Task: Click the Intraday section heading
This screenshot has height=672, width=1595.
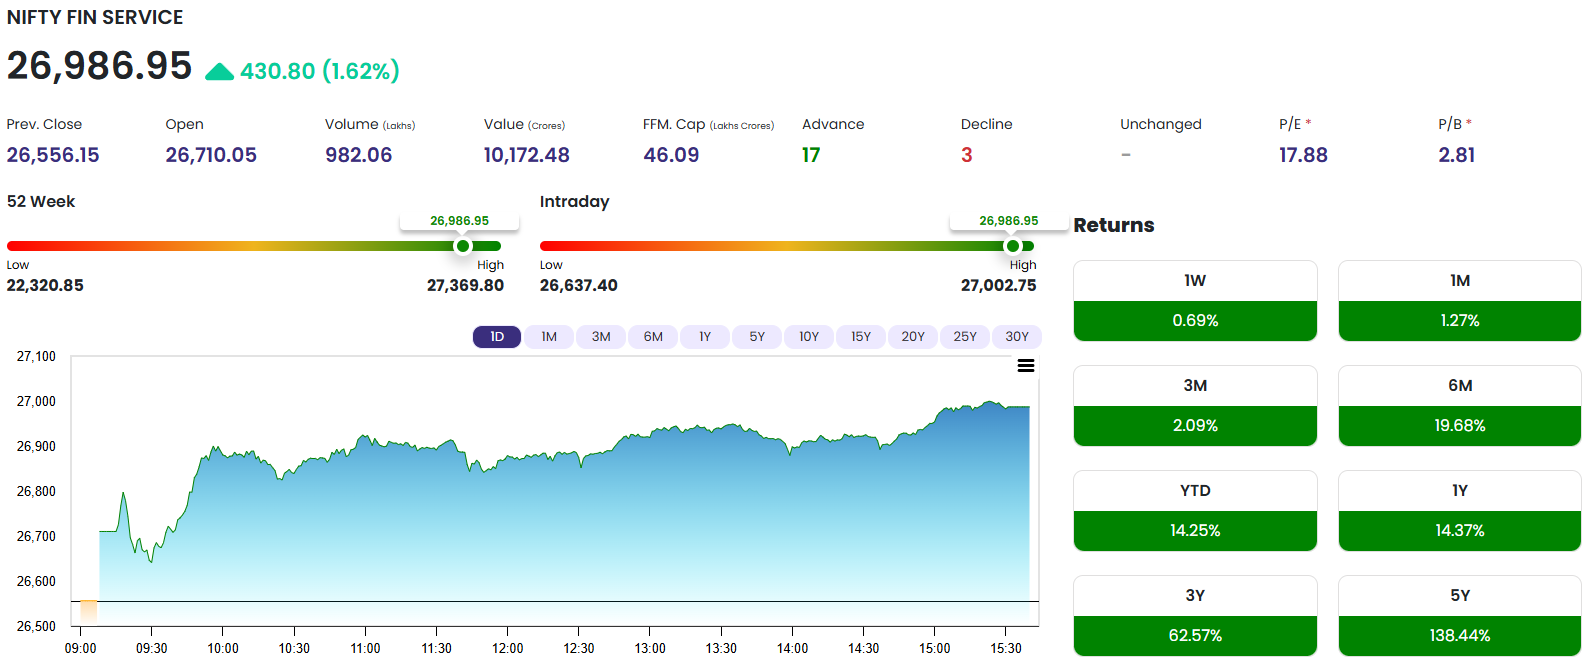Action: click(x=574, y=201)
